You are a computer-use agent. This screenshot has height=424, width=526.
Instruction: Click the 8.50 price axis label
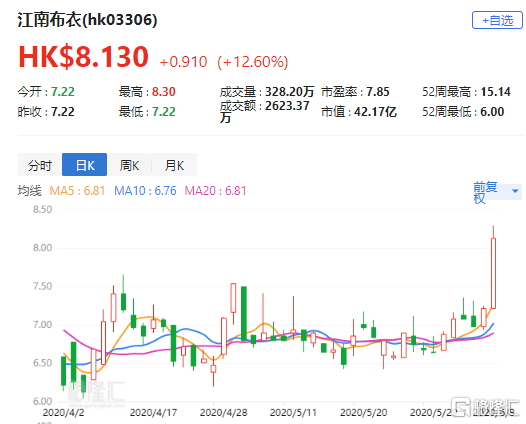coord(42,210)
